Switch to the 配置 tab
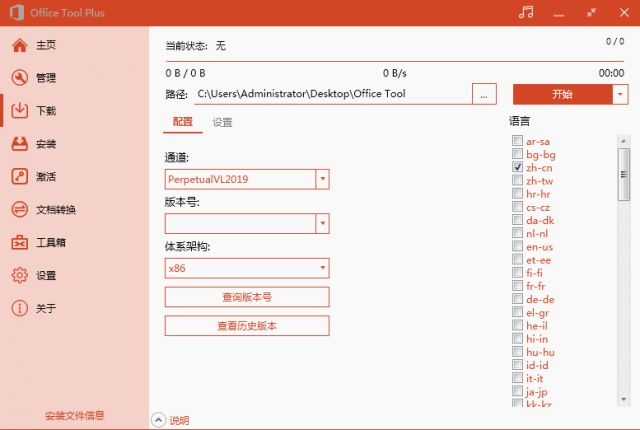Screen dimensions: 640x430 [182, 122]
